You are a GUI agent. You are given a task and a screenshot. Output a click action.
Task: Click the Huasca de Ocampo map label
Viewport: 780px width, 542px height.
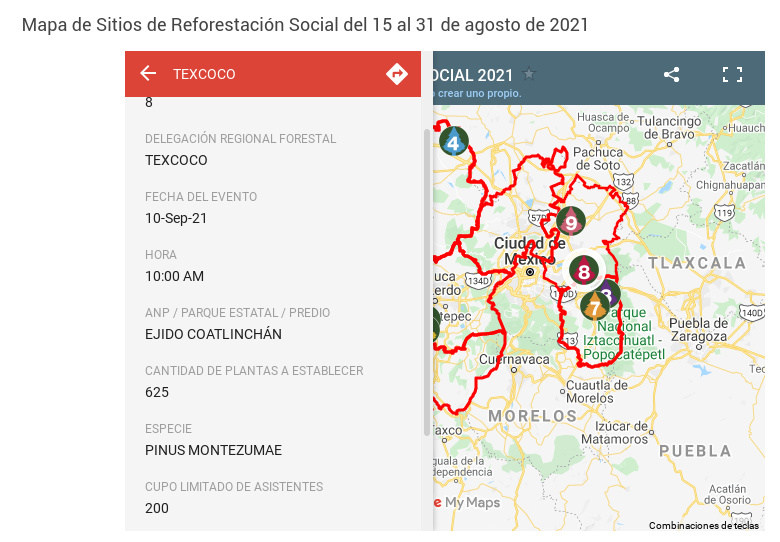[x=603, y=122]
